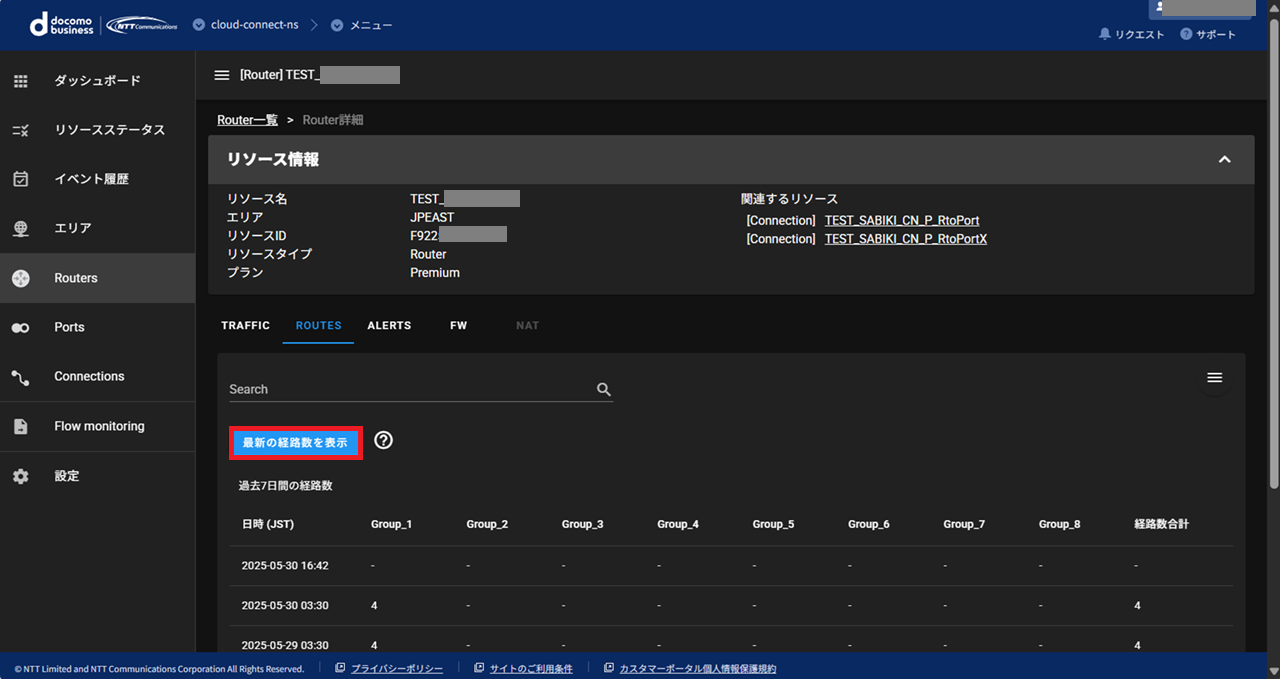This screenshot has height=679, width=1280.
Task: Open the TEST_SABIKI_CN_P_RtoPortX connection link
Action: [x=905, y=239]
